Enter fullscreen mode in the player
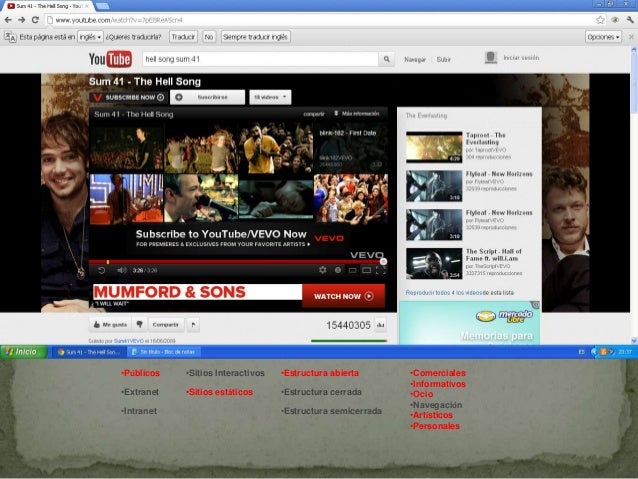The height and width of the screenshot is (479, 638). (381, 270)
